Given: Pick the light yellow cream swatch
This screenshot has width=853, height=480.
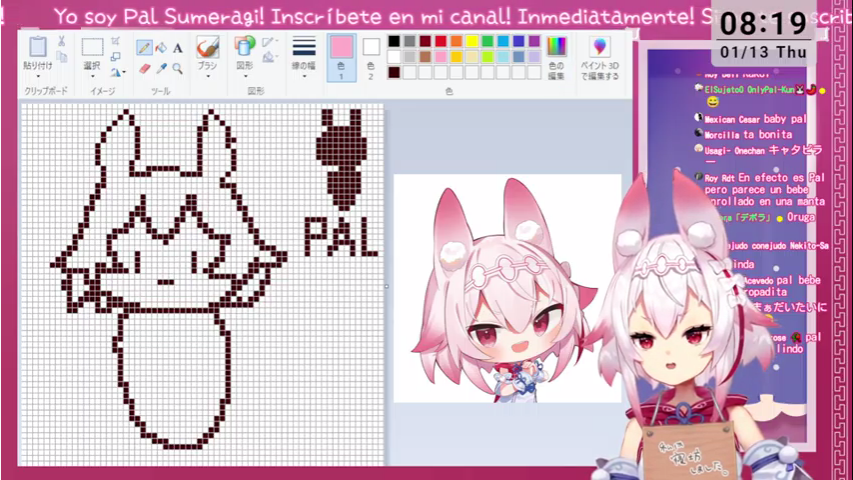Looking at the screenshot, I should pos(472,57).
